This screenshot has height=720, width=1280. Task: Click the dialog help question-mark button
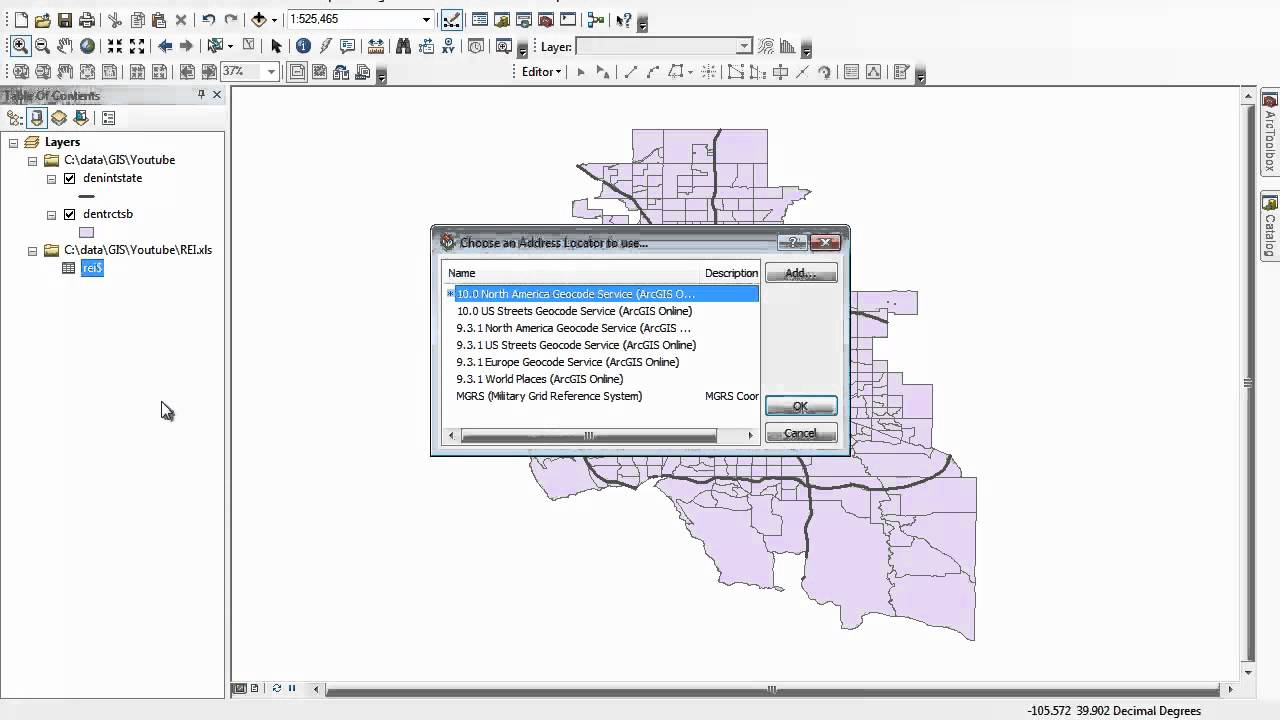[792, 242]
